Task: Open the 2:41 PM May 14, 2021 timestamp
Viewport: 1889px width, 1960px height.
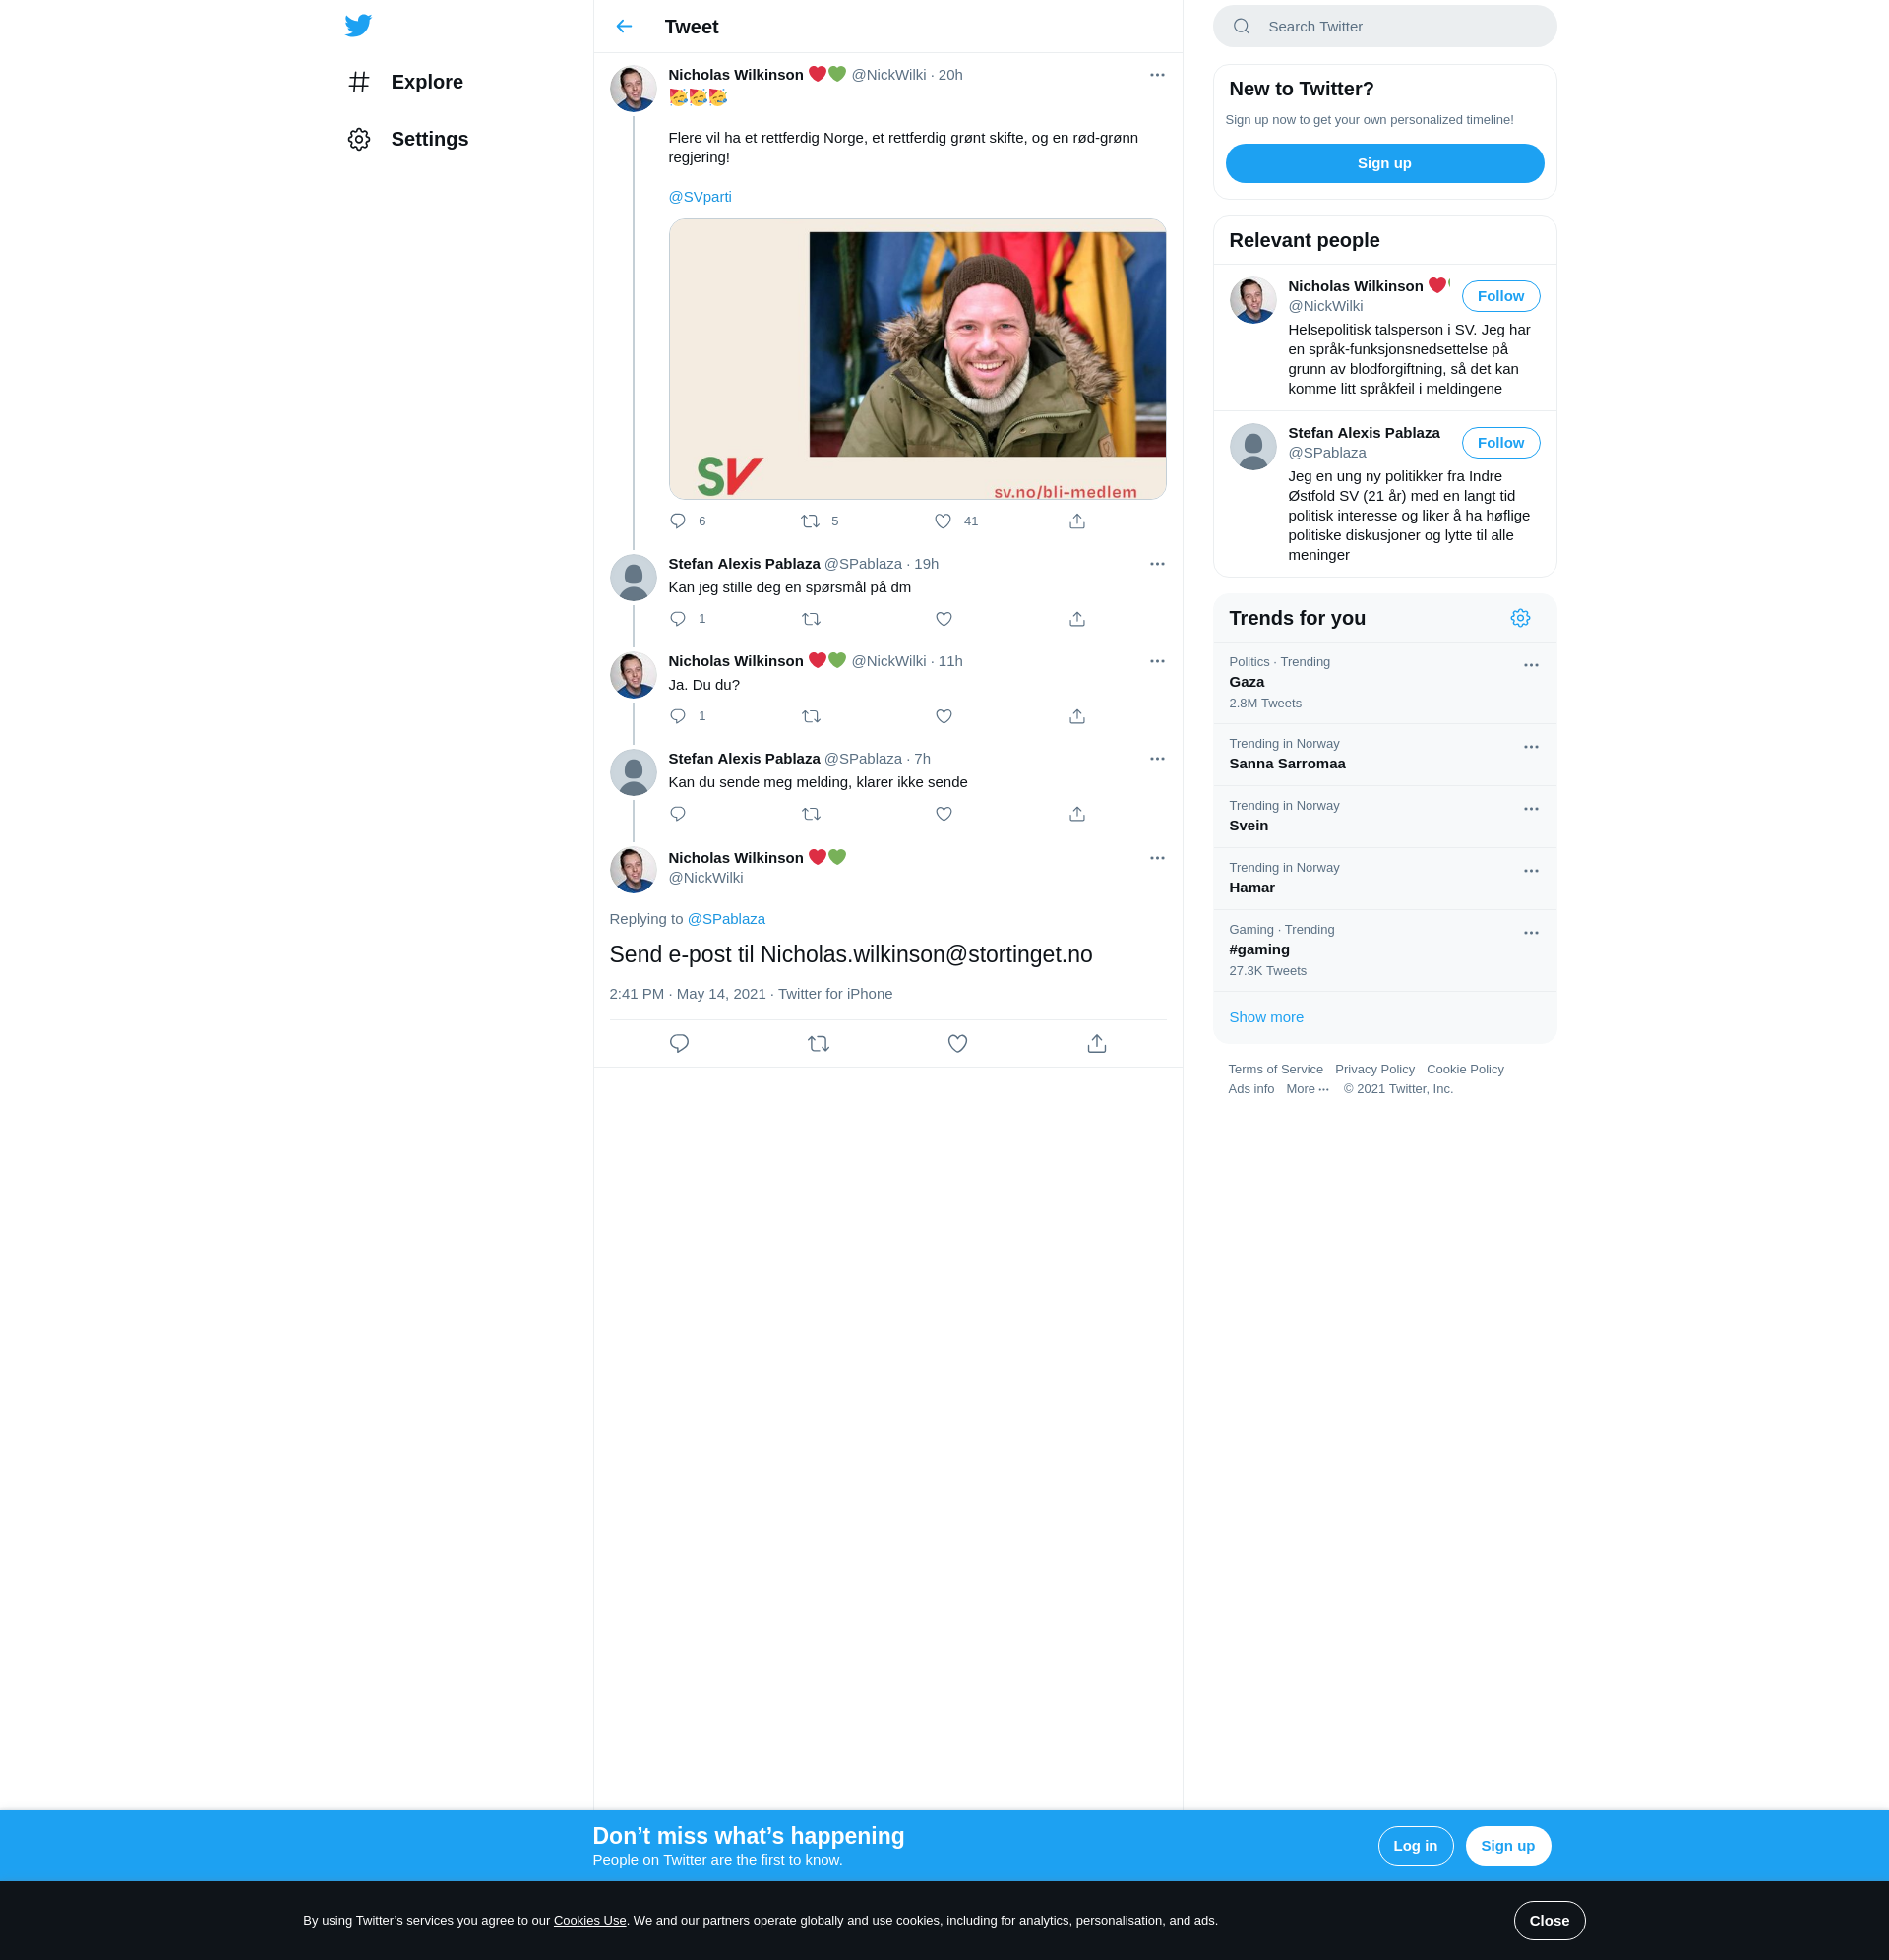Action: [x=687, y=993]
